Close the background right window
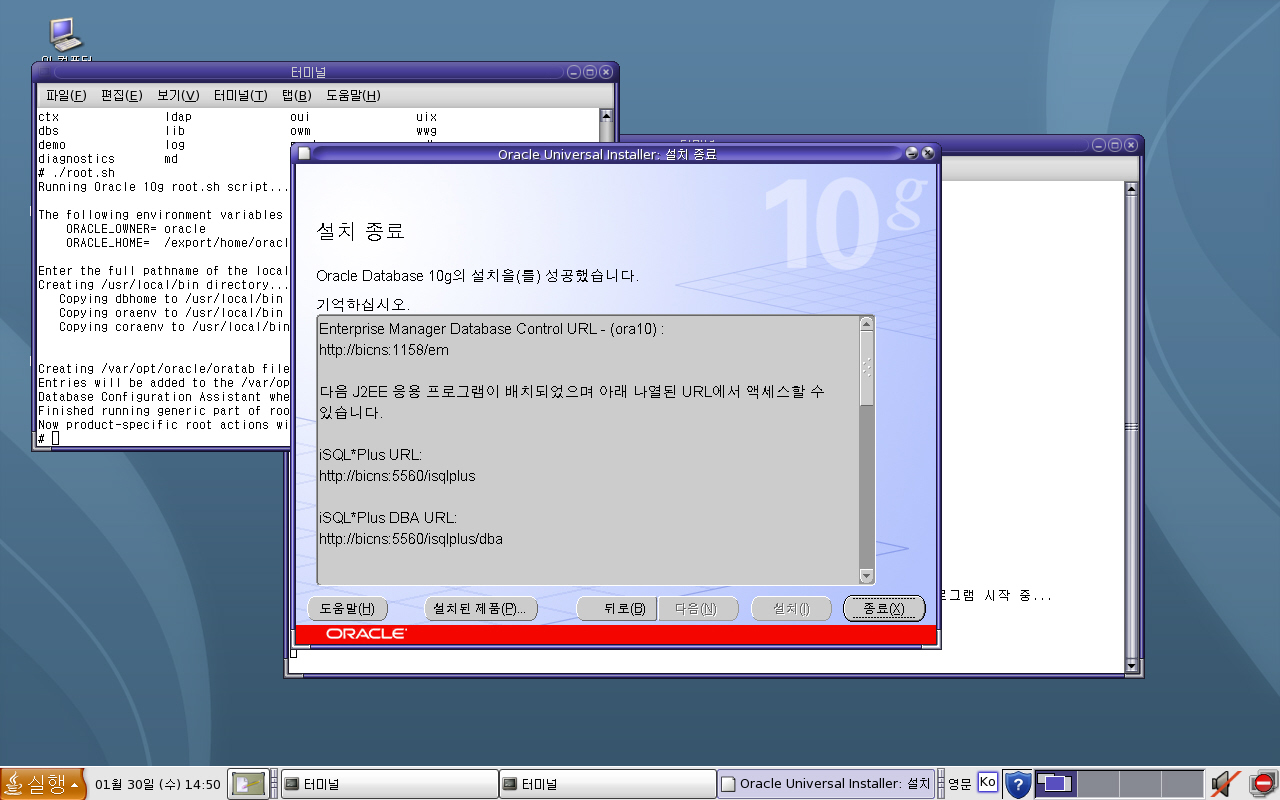1280x800 pixels. click(1130, 145)
